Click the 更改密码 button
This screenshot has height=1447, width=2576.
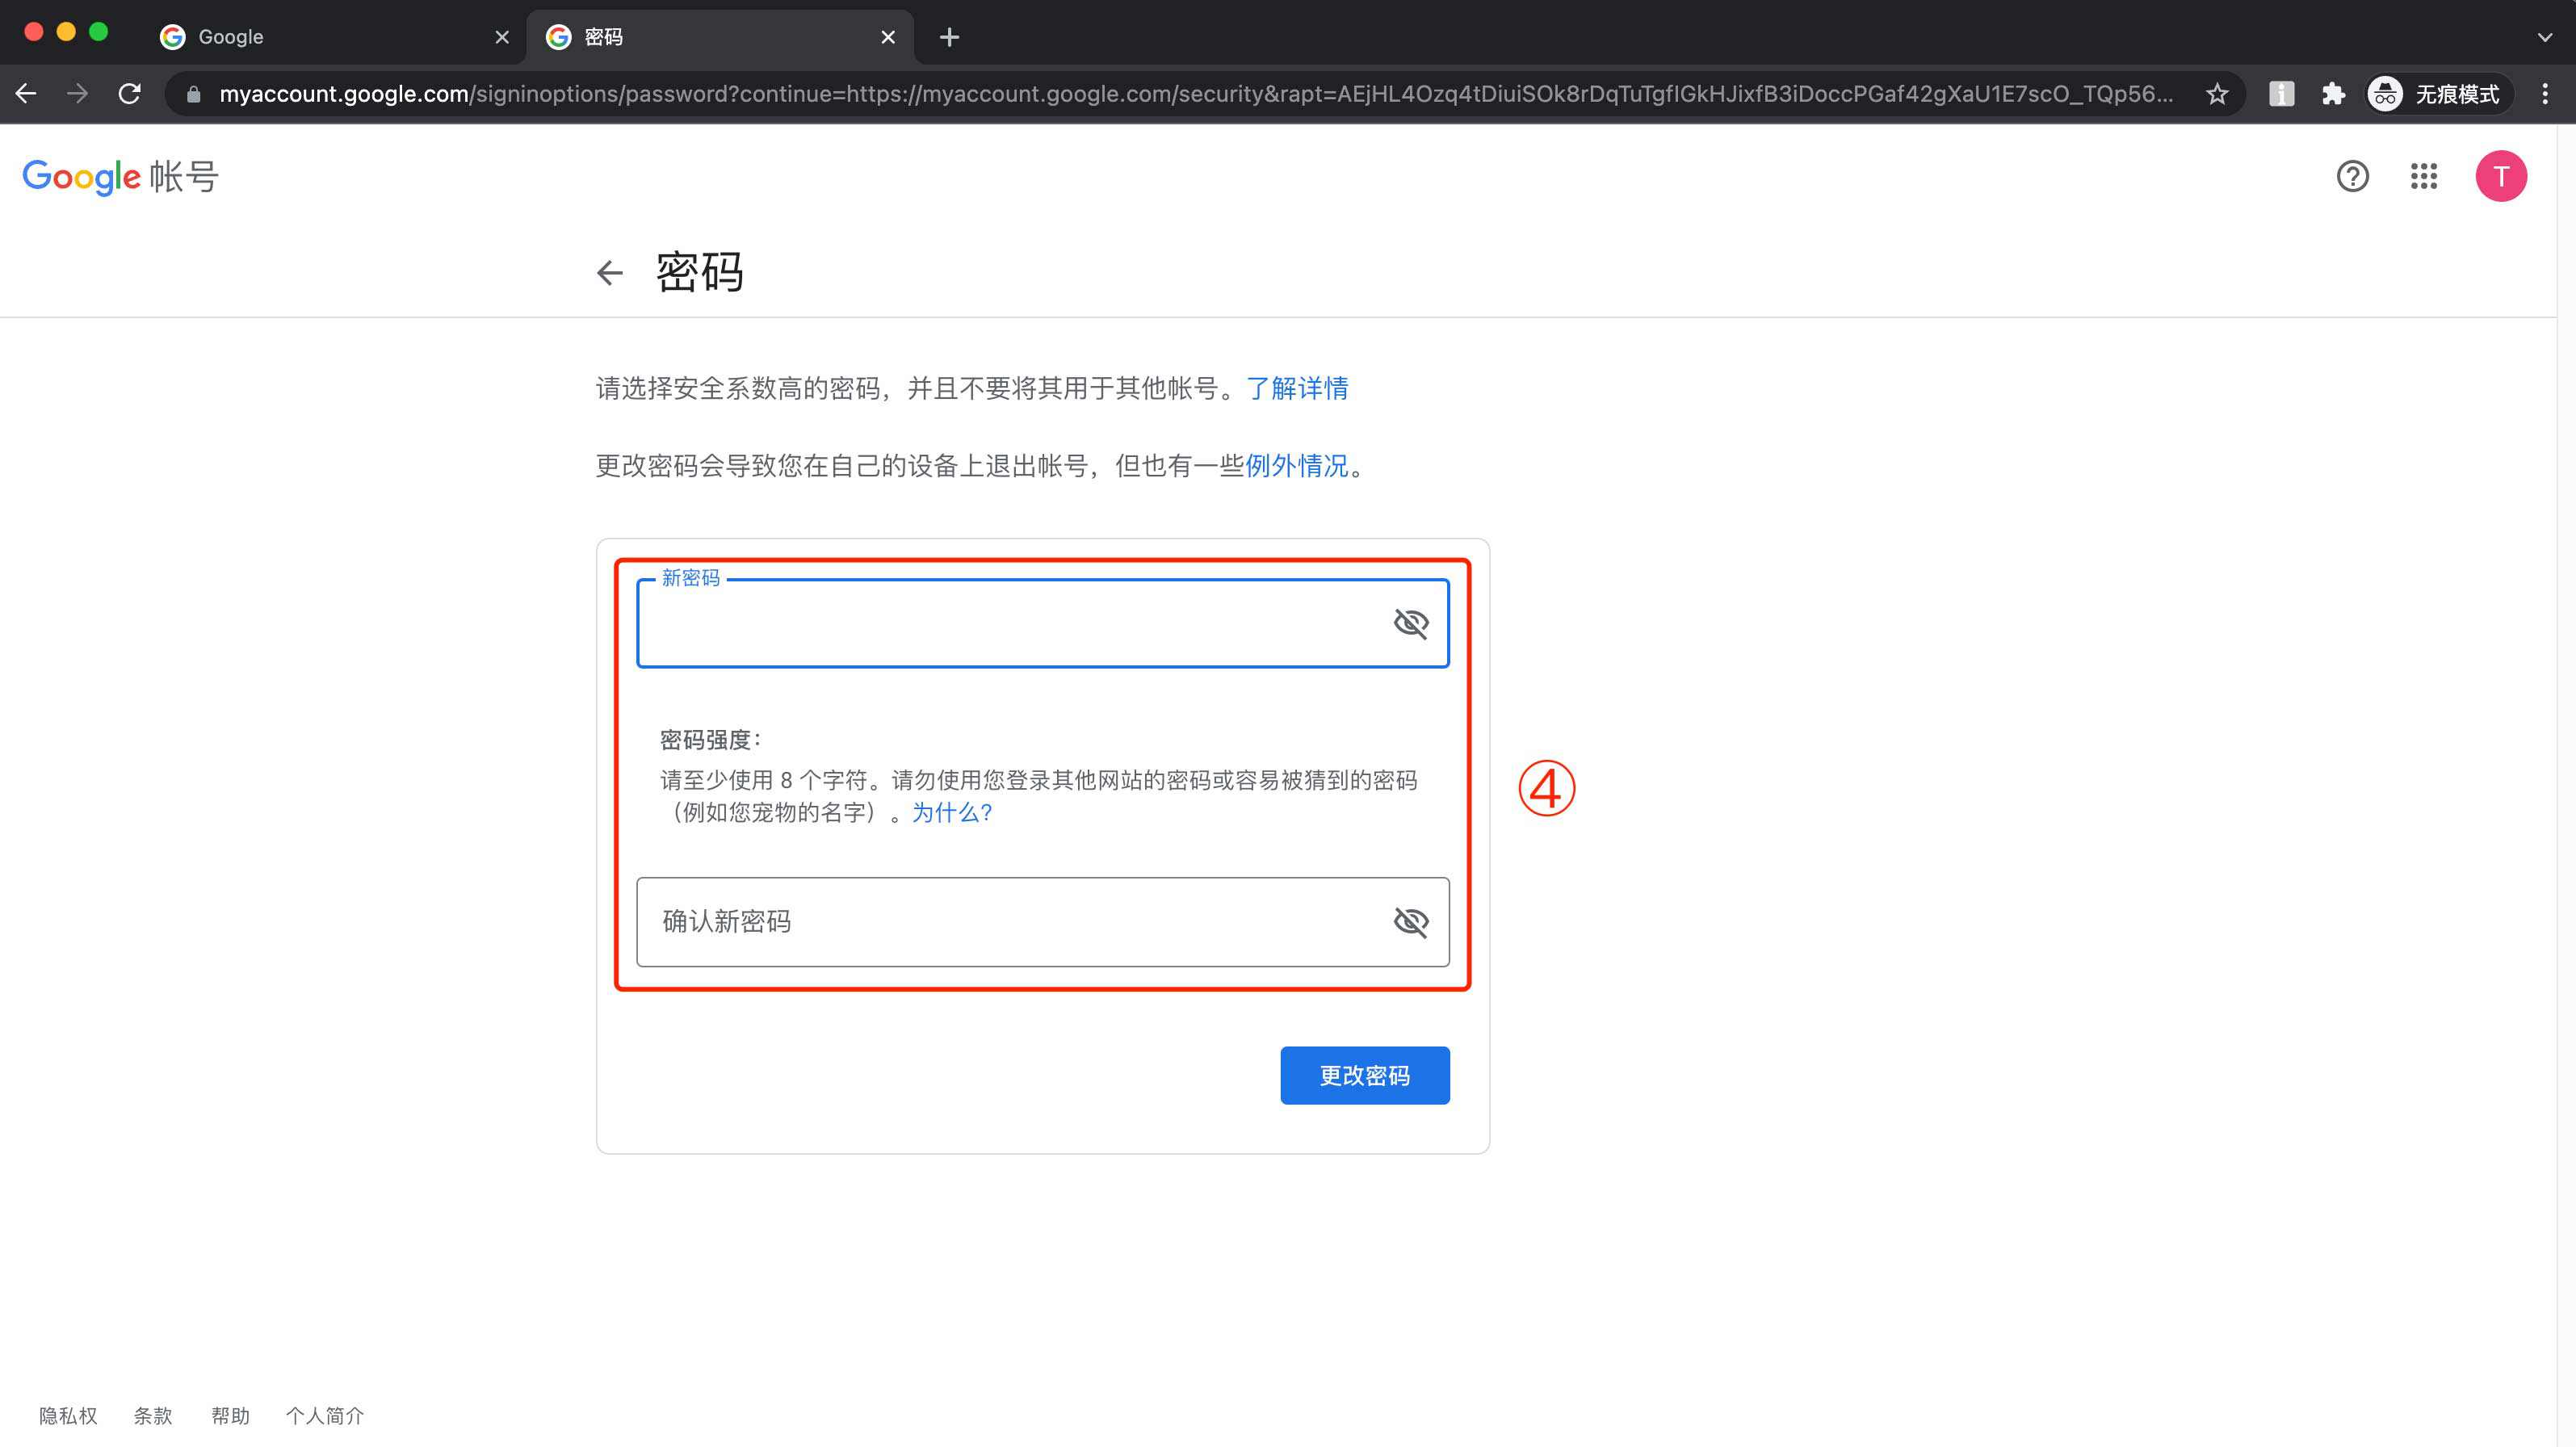(1364, 1075)
